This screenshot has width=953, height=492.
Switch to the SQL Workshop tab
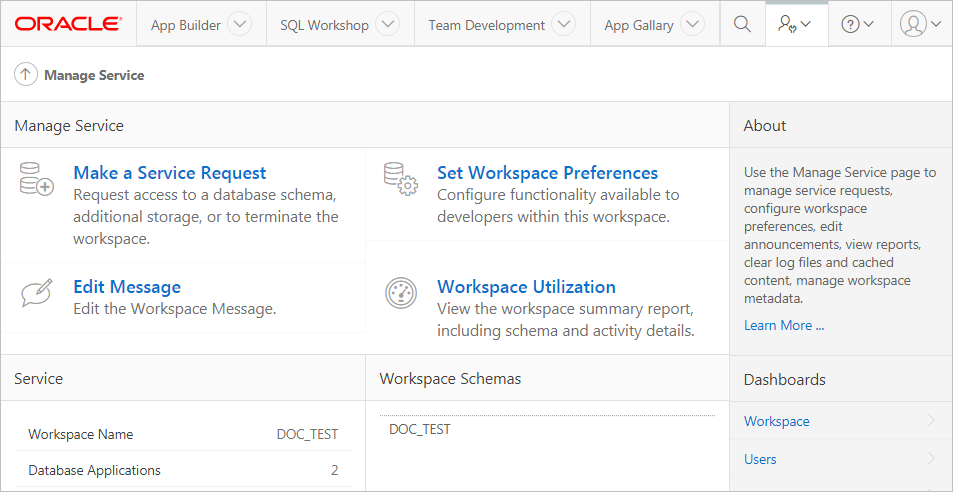pos(324,25)
